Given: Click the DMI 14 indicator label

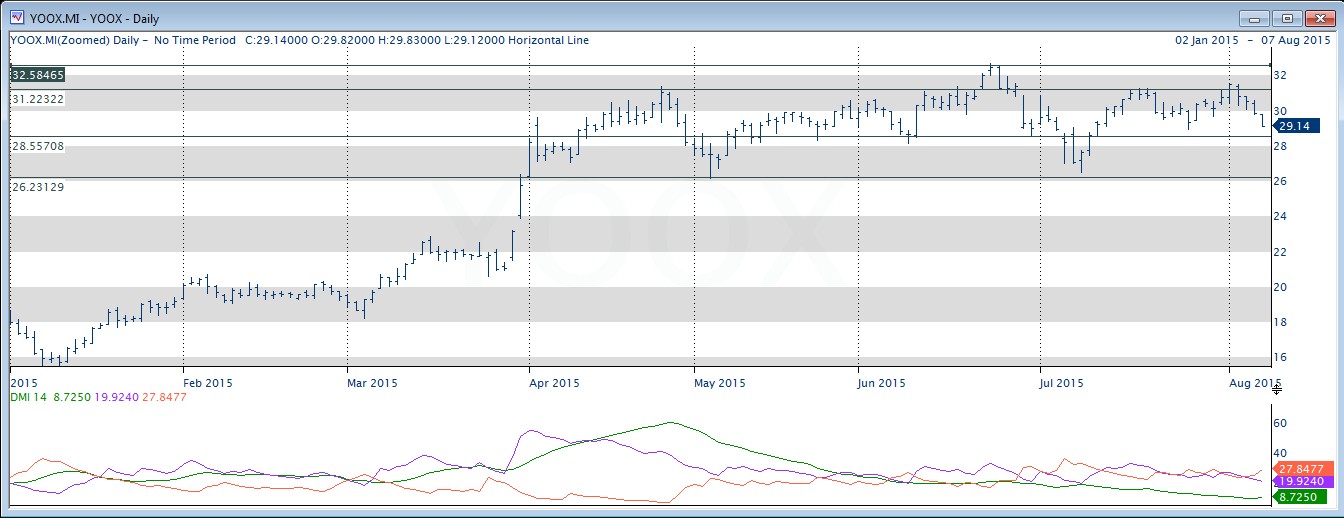Looking at the screenshot, I should [28, 397].
